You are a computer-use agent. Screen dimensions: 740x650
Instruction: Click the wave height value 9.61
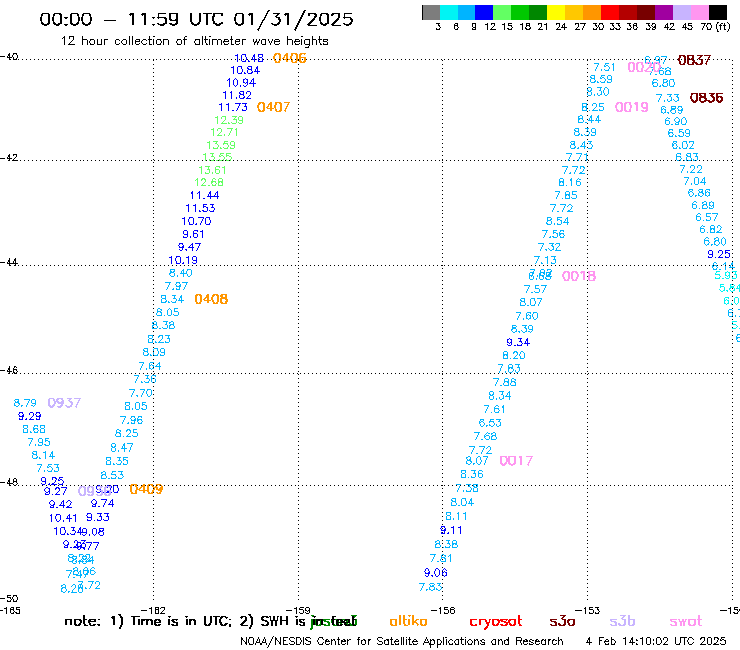click(x=193, y=234)
